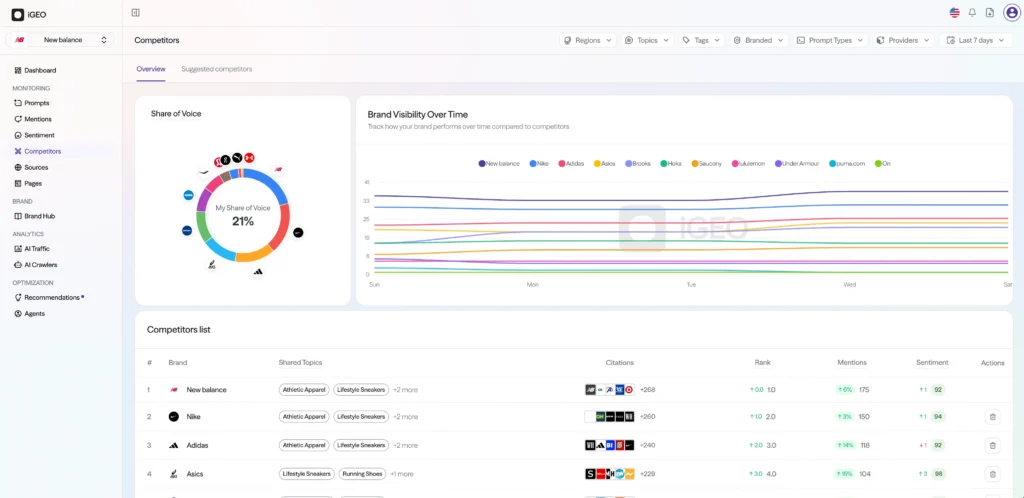Click the orange donut chart segment
This screenshot has height=498, width=1024.
click(255, 255)
